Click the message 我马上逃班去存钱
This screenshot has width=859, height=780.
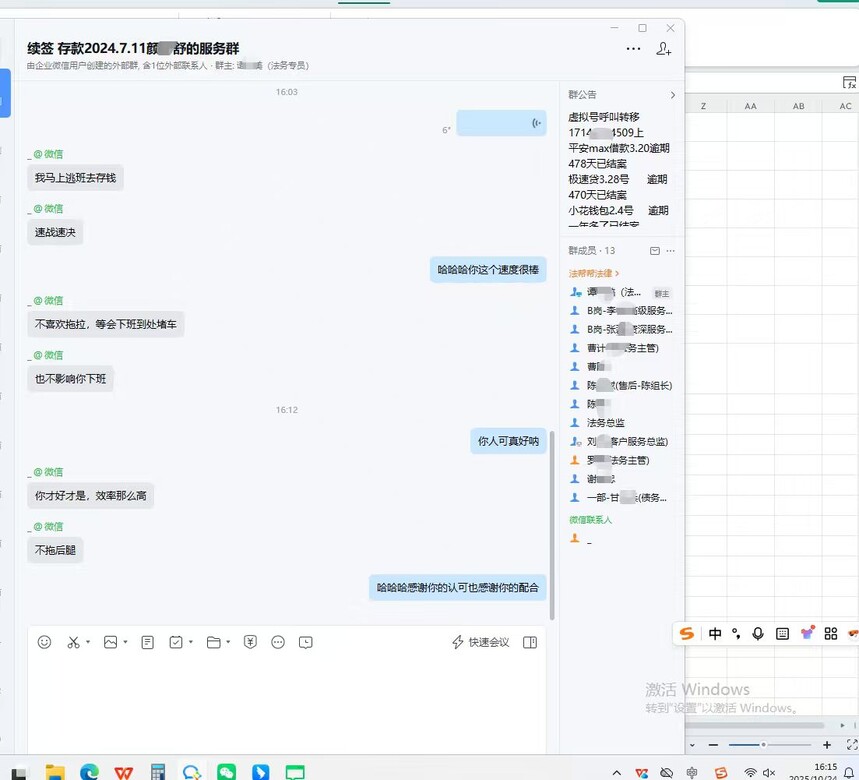click(x=76, y=177)
